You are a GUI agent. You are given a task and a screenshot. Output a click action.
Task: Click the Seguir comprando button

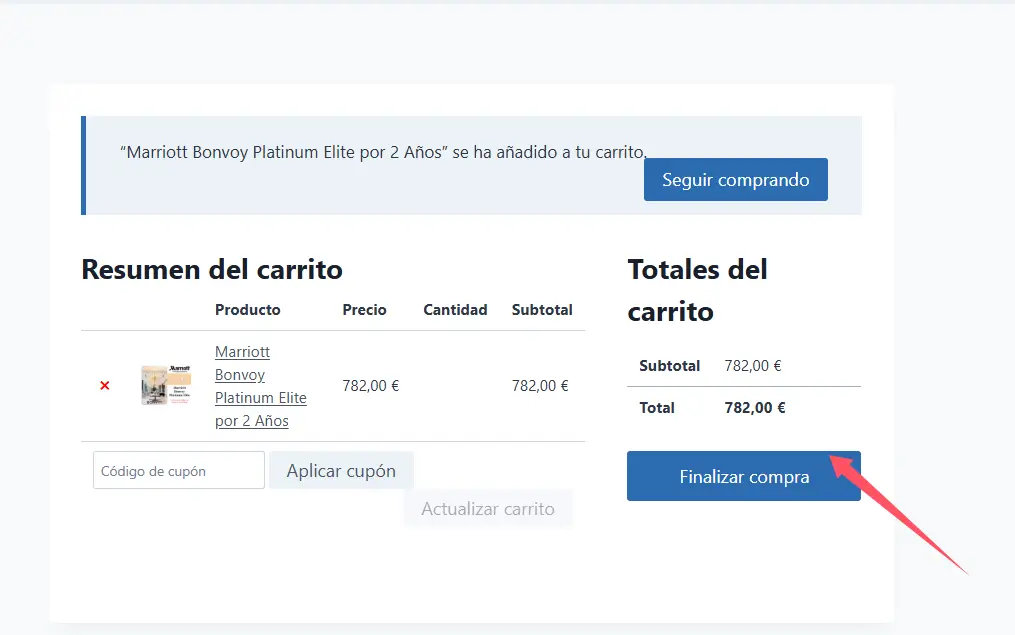[x=735, y=179]
